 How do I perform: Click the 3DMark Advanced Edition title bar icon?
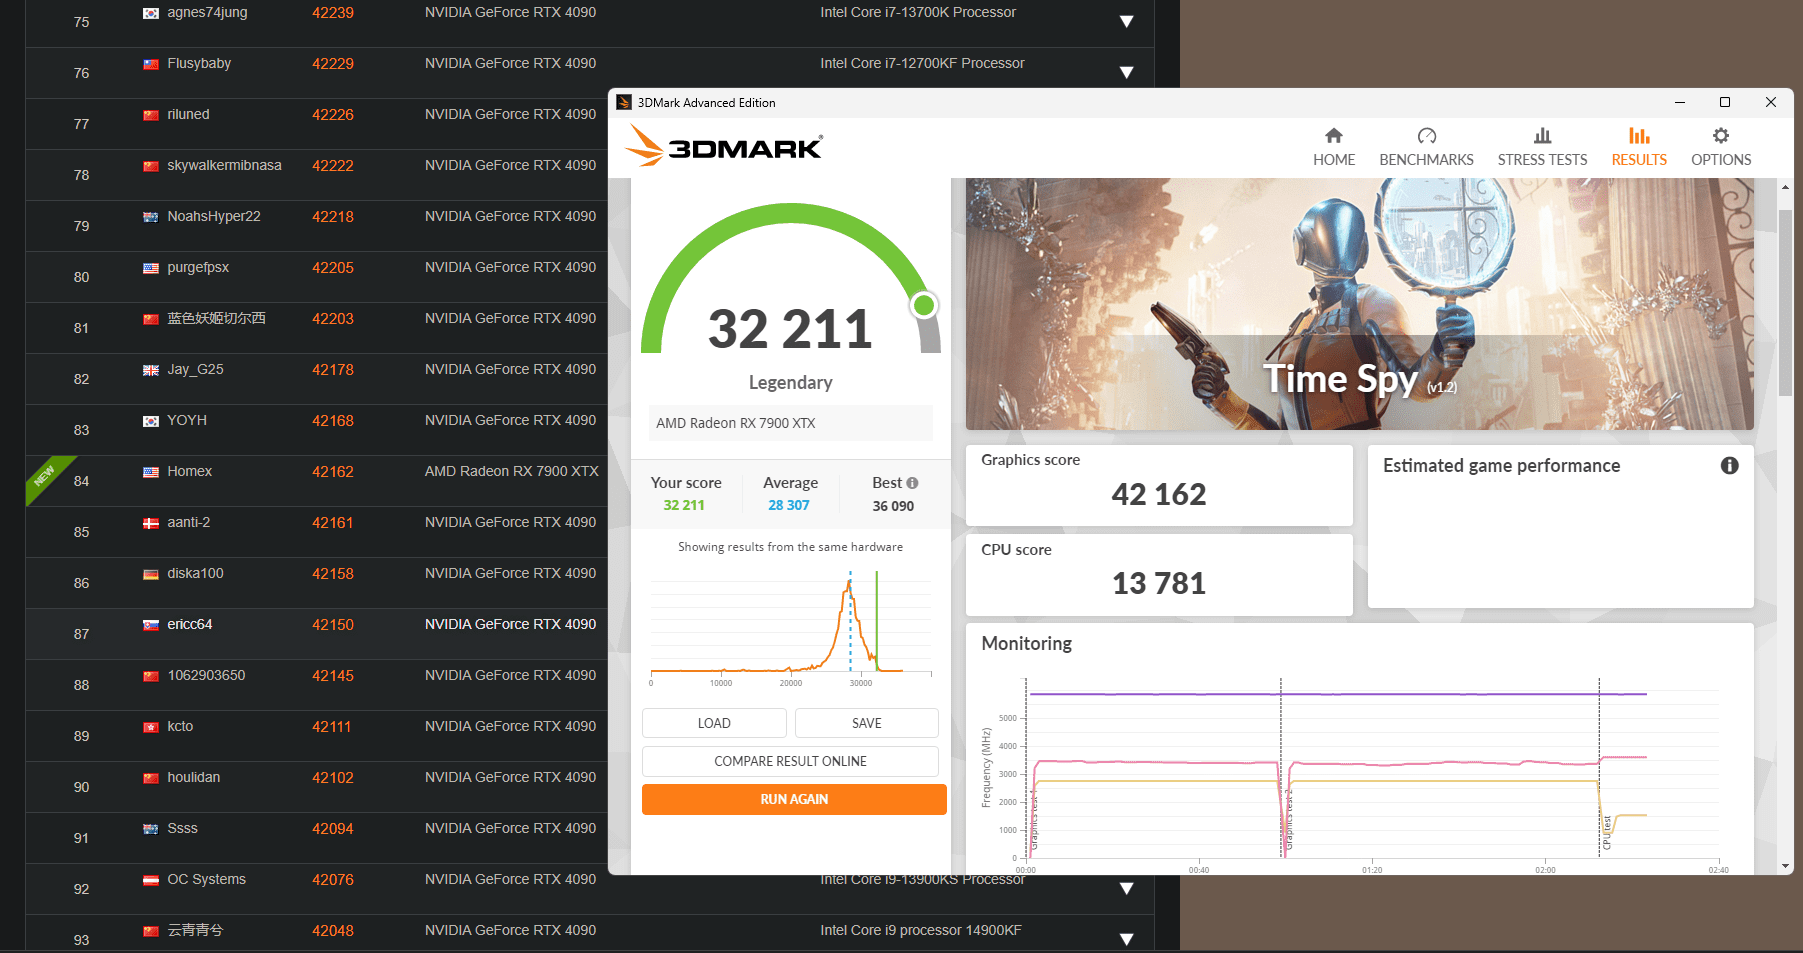pos(624,102)
